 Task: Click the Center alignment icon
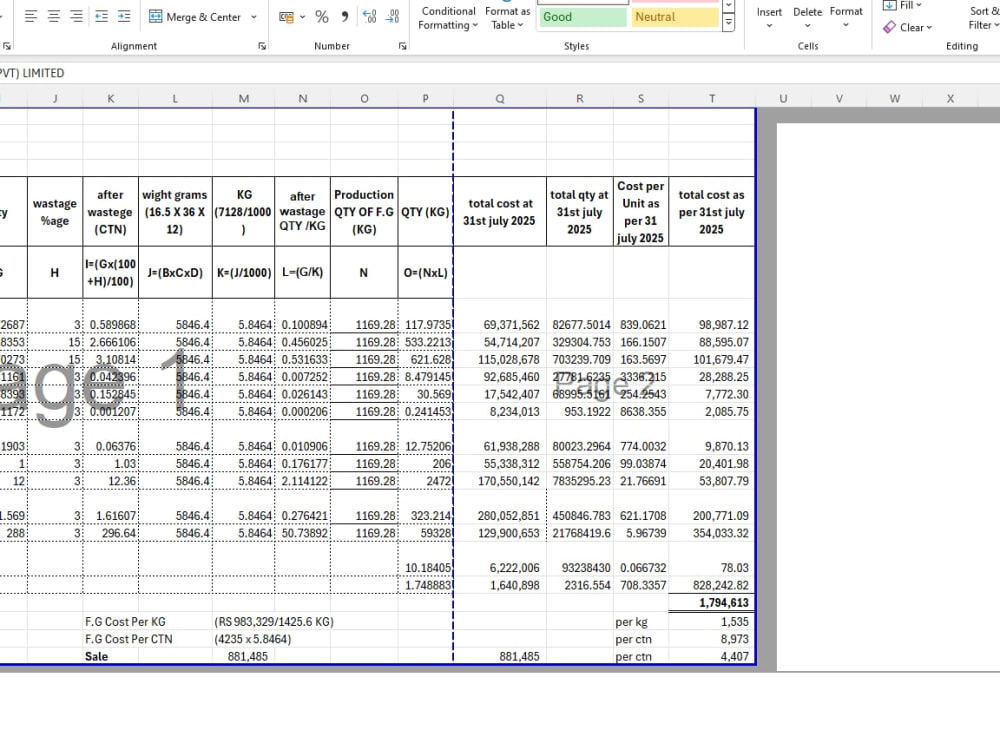[x=54, y=17]
